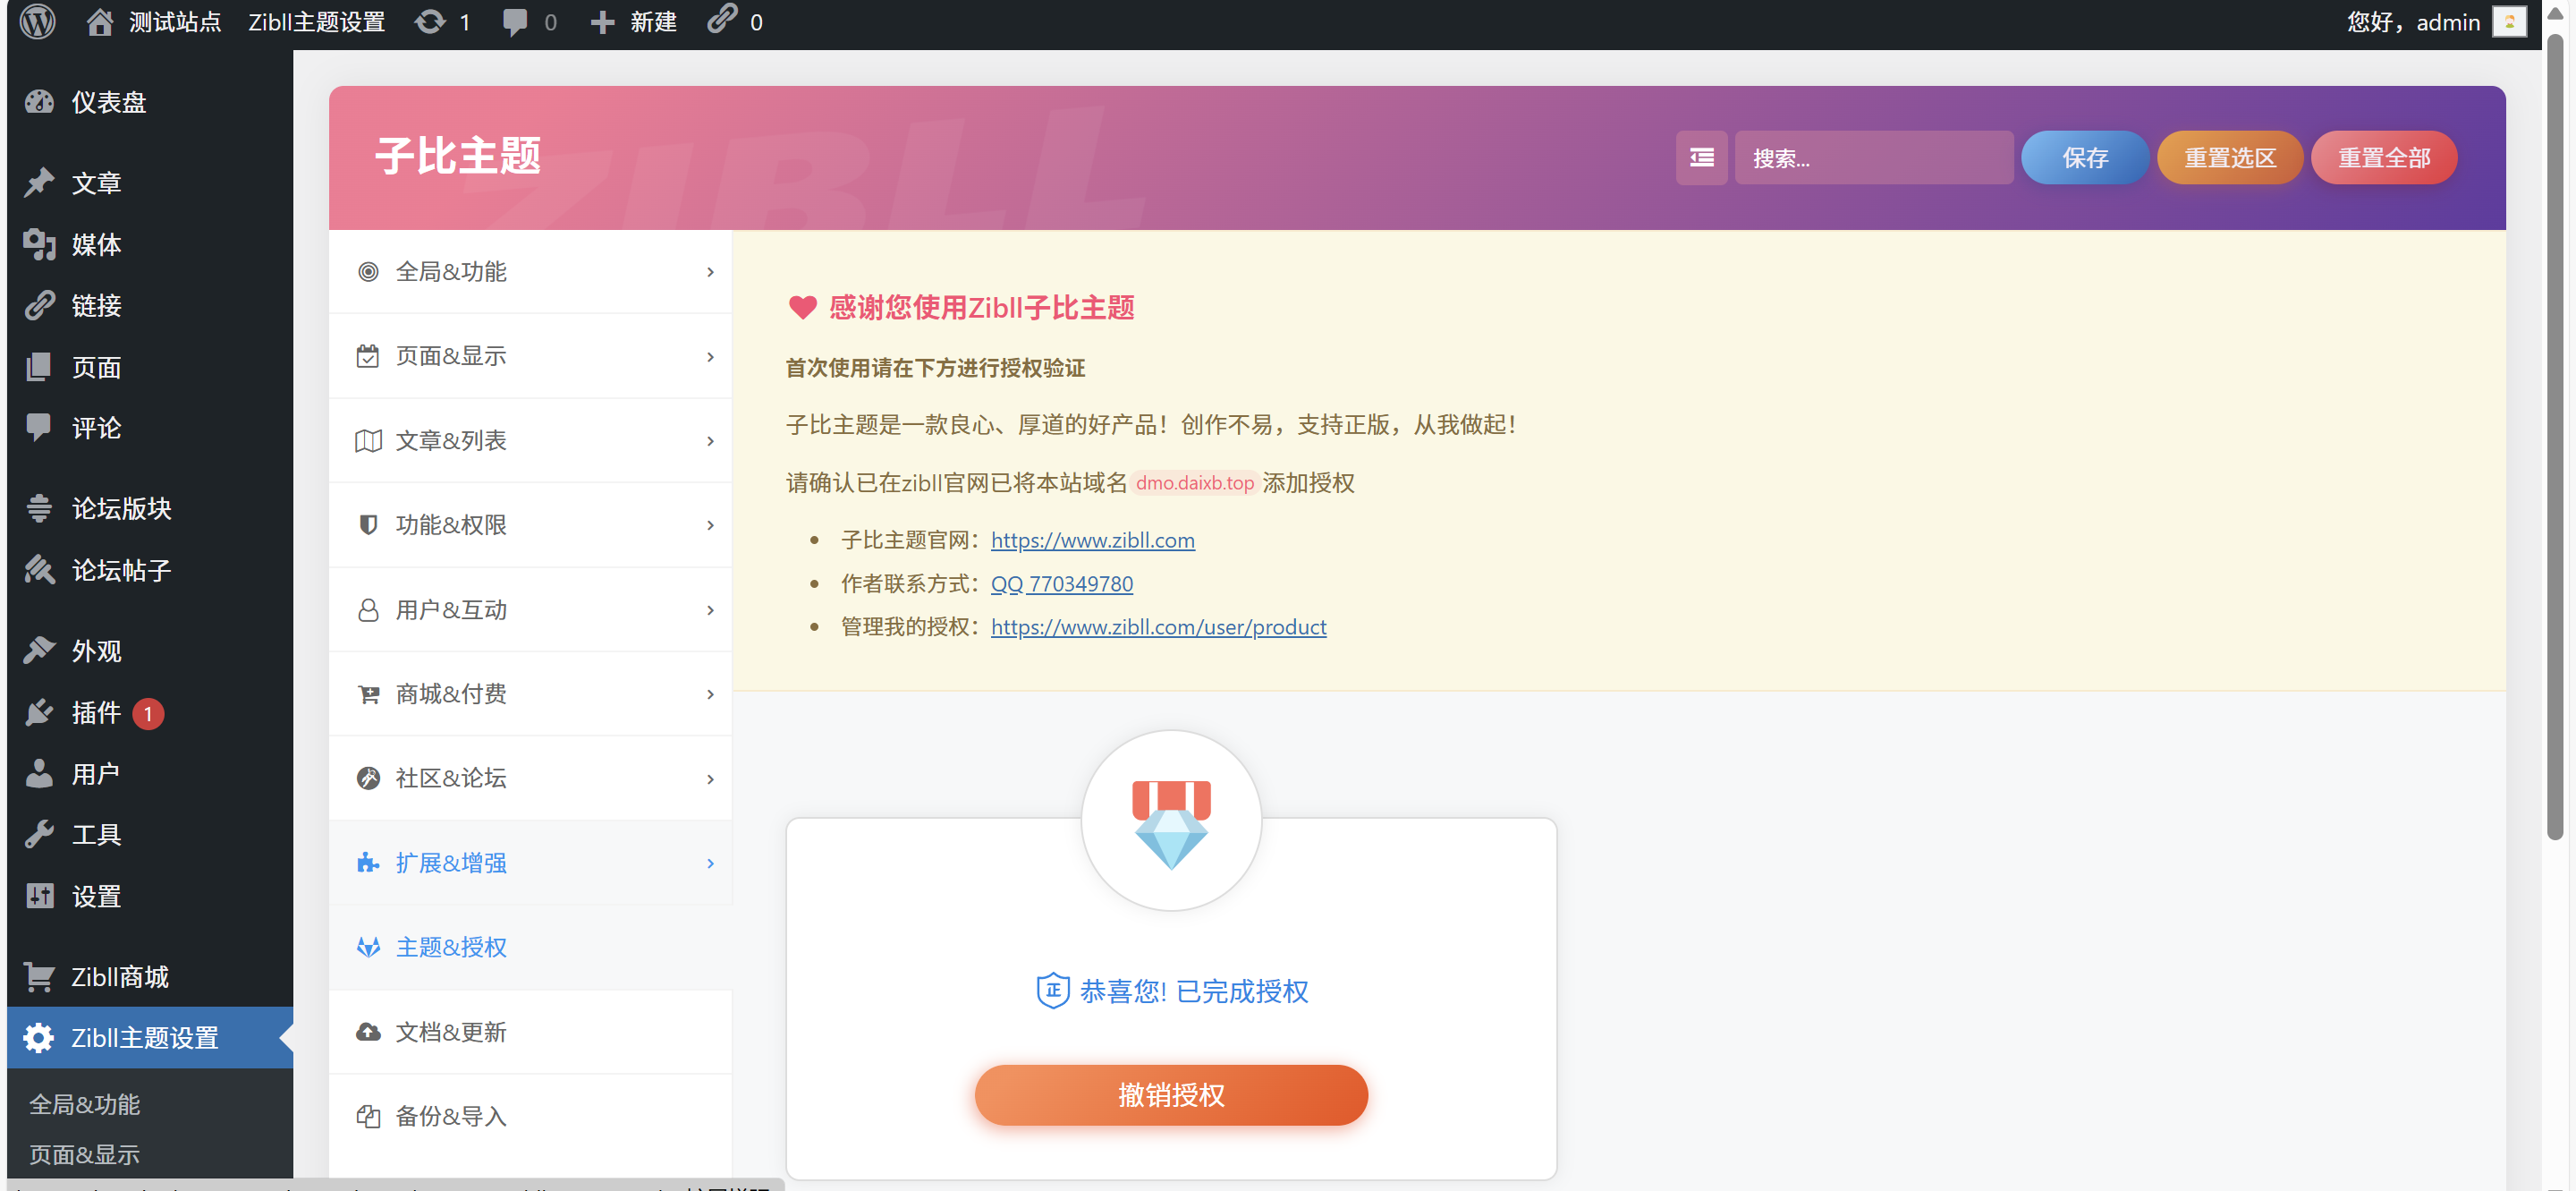Image resolution: width=2576 pixels, height=1191 pixels.
Task: Open the zibll.com/user/product link
Action: click(1158, 627)
